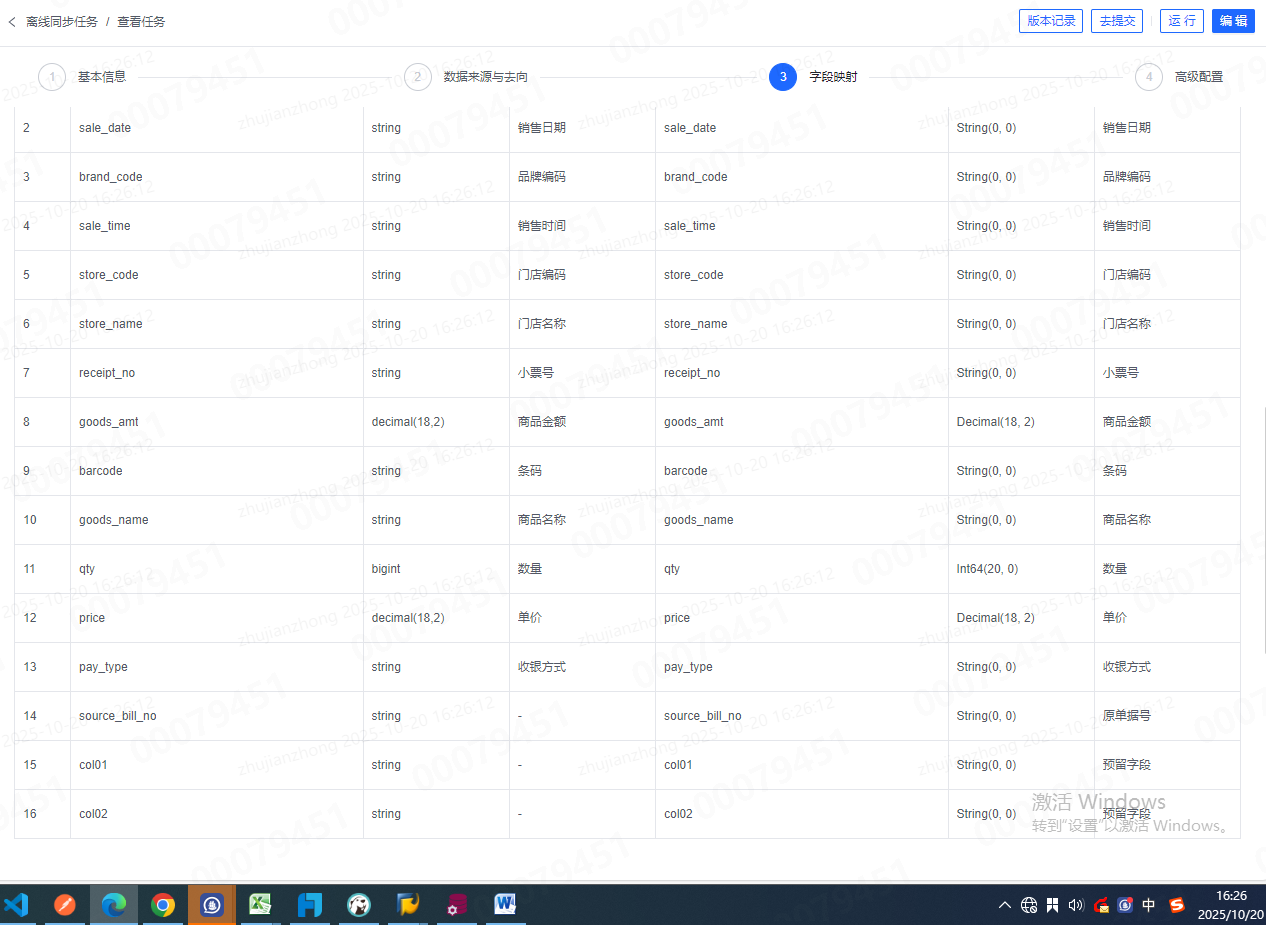
Task: Expand the hidden system tray icons chevron
Action: (x=1005, y=905)
